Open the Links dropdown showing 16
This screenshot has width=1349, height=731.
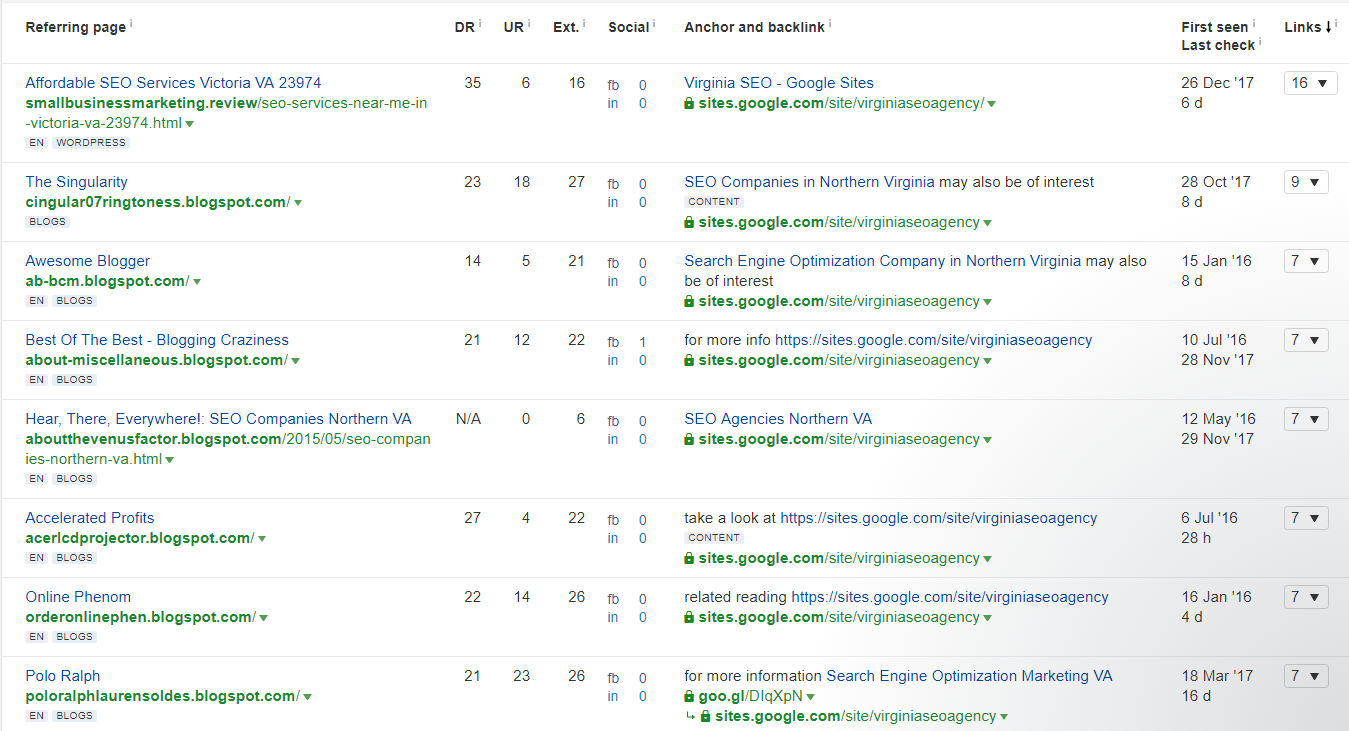pos(1310,83)
